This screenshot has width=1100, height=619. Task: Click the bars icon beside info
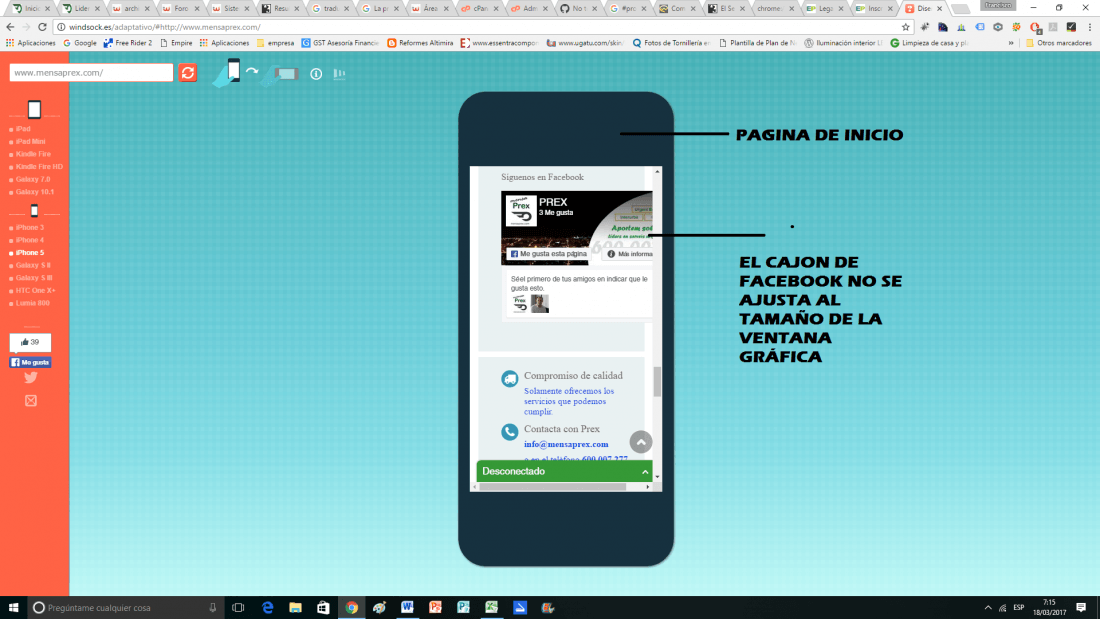click(x=340, y=74)
